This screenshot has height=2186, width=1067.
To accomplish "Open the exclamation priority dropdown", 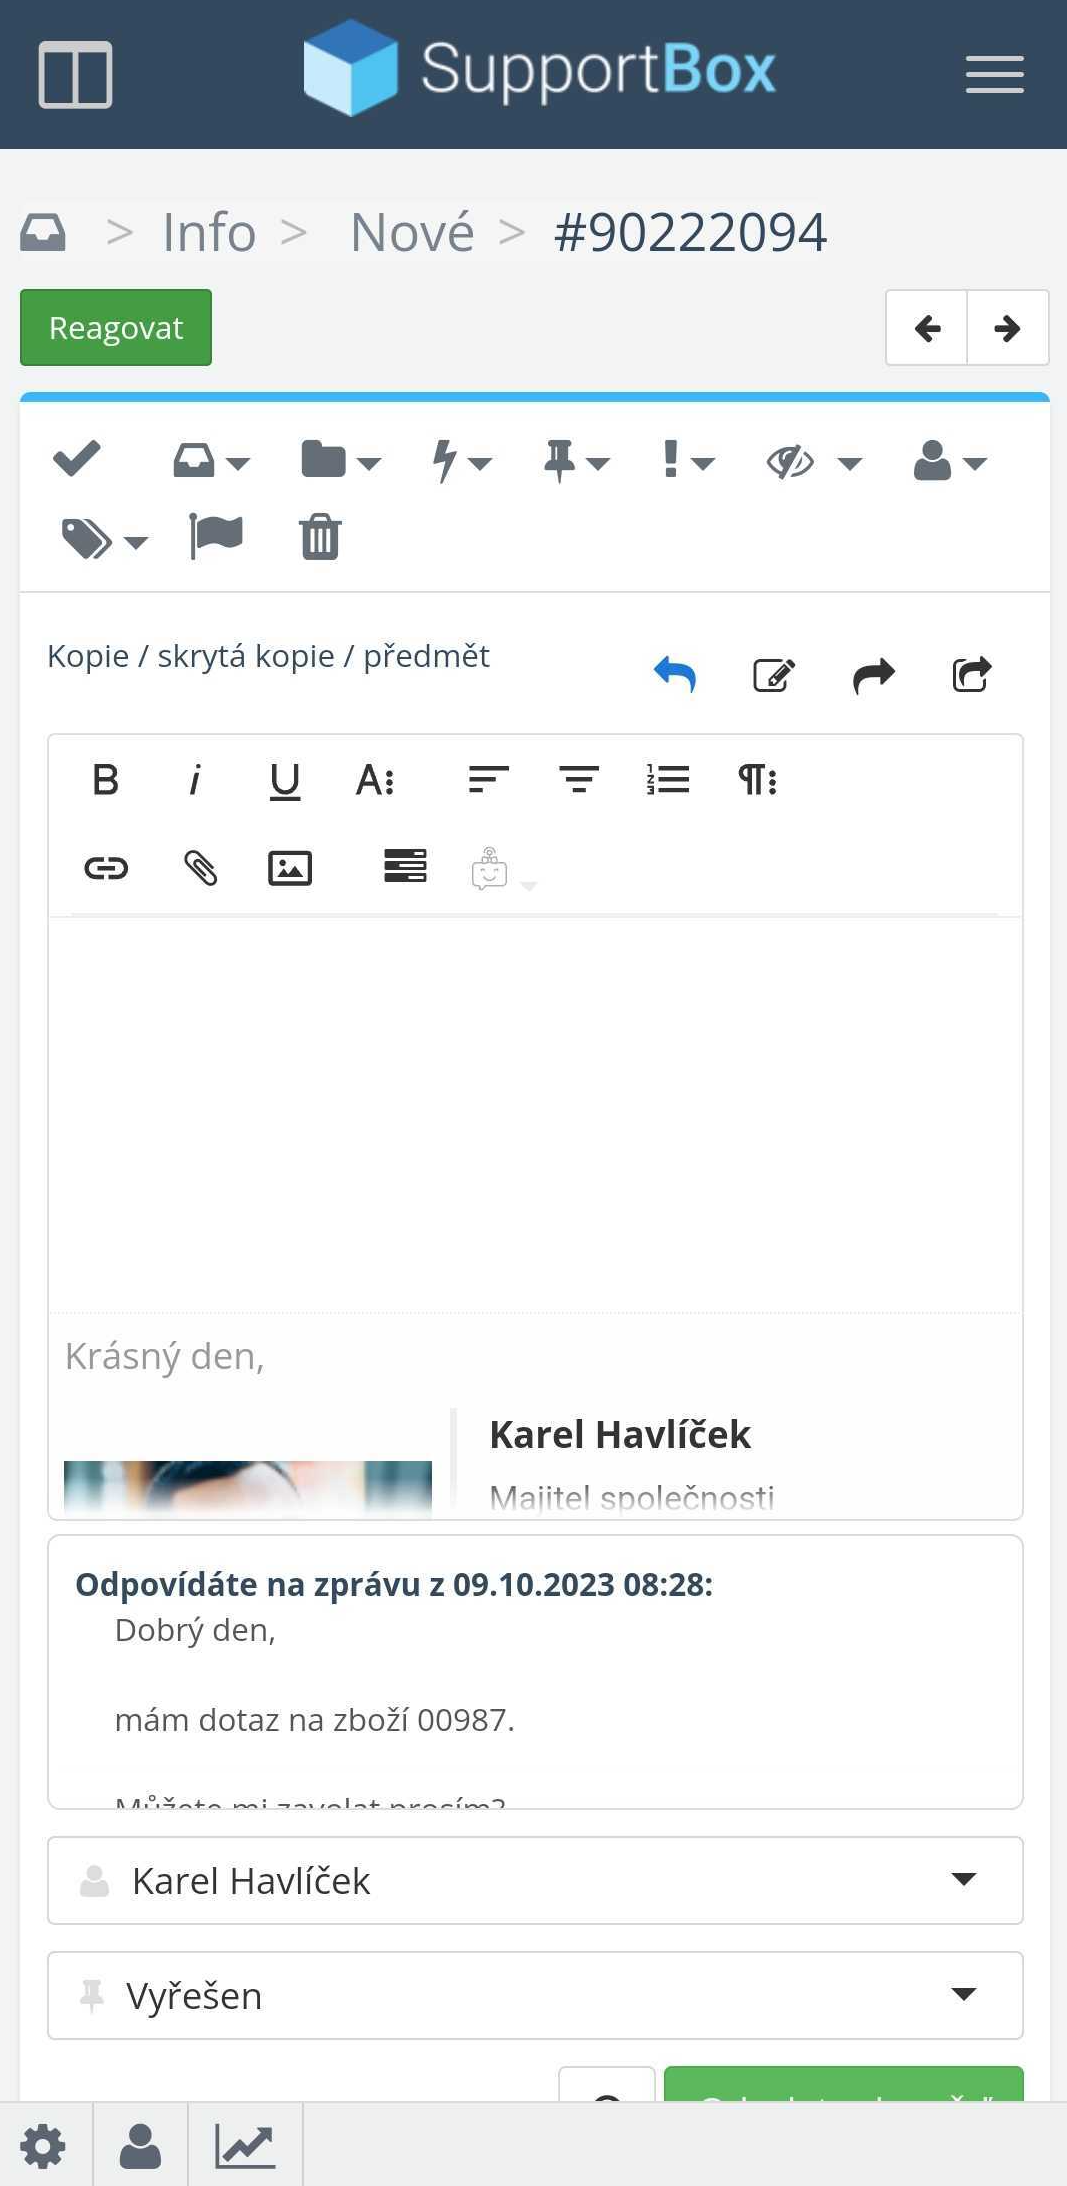I will click(689, 461).
